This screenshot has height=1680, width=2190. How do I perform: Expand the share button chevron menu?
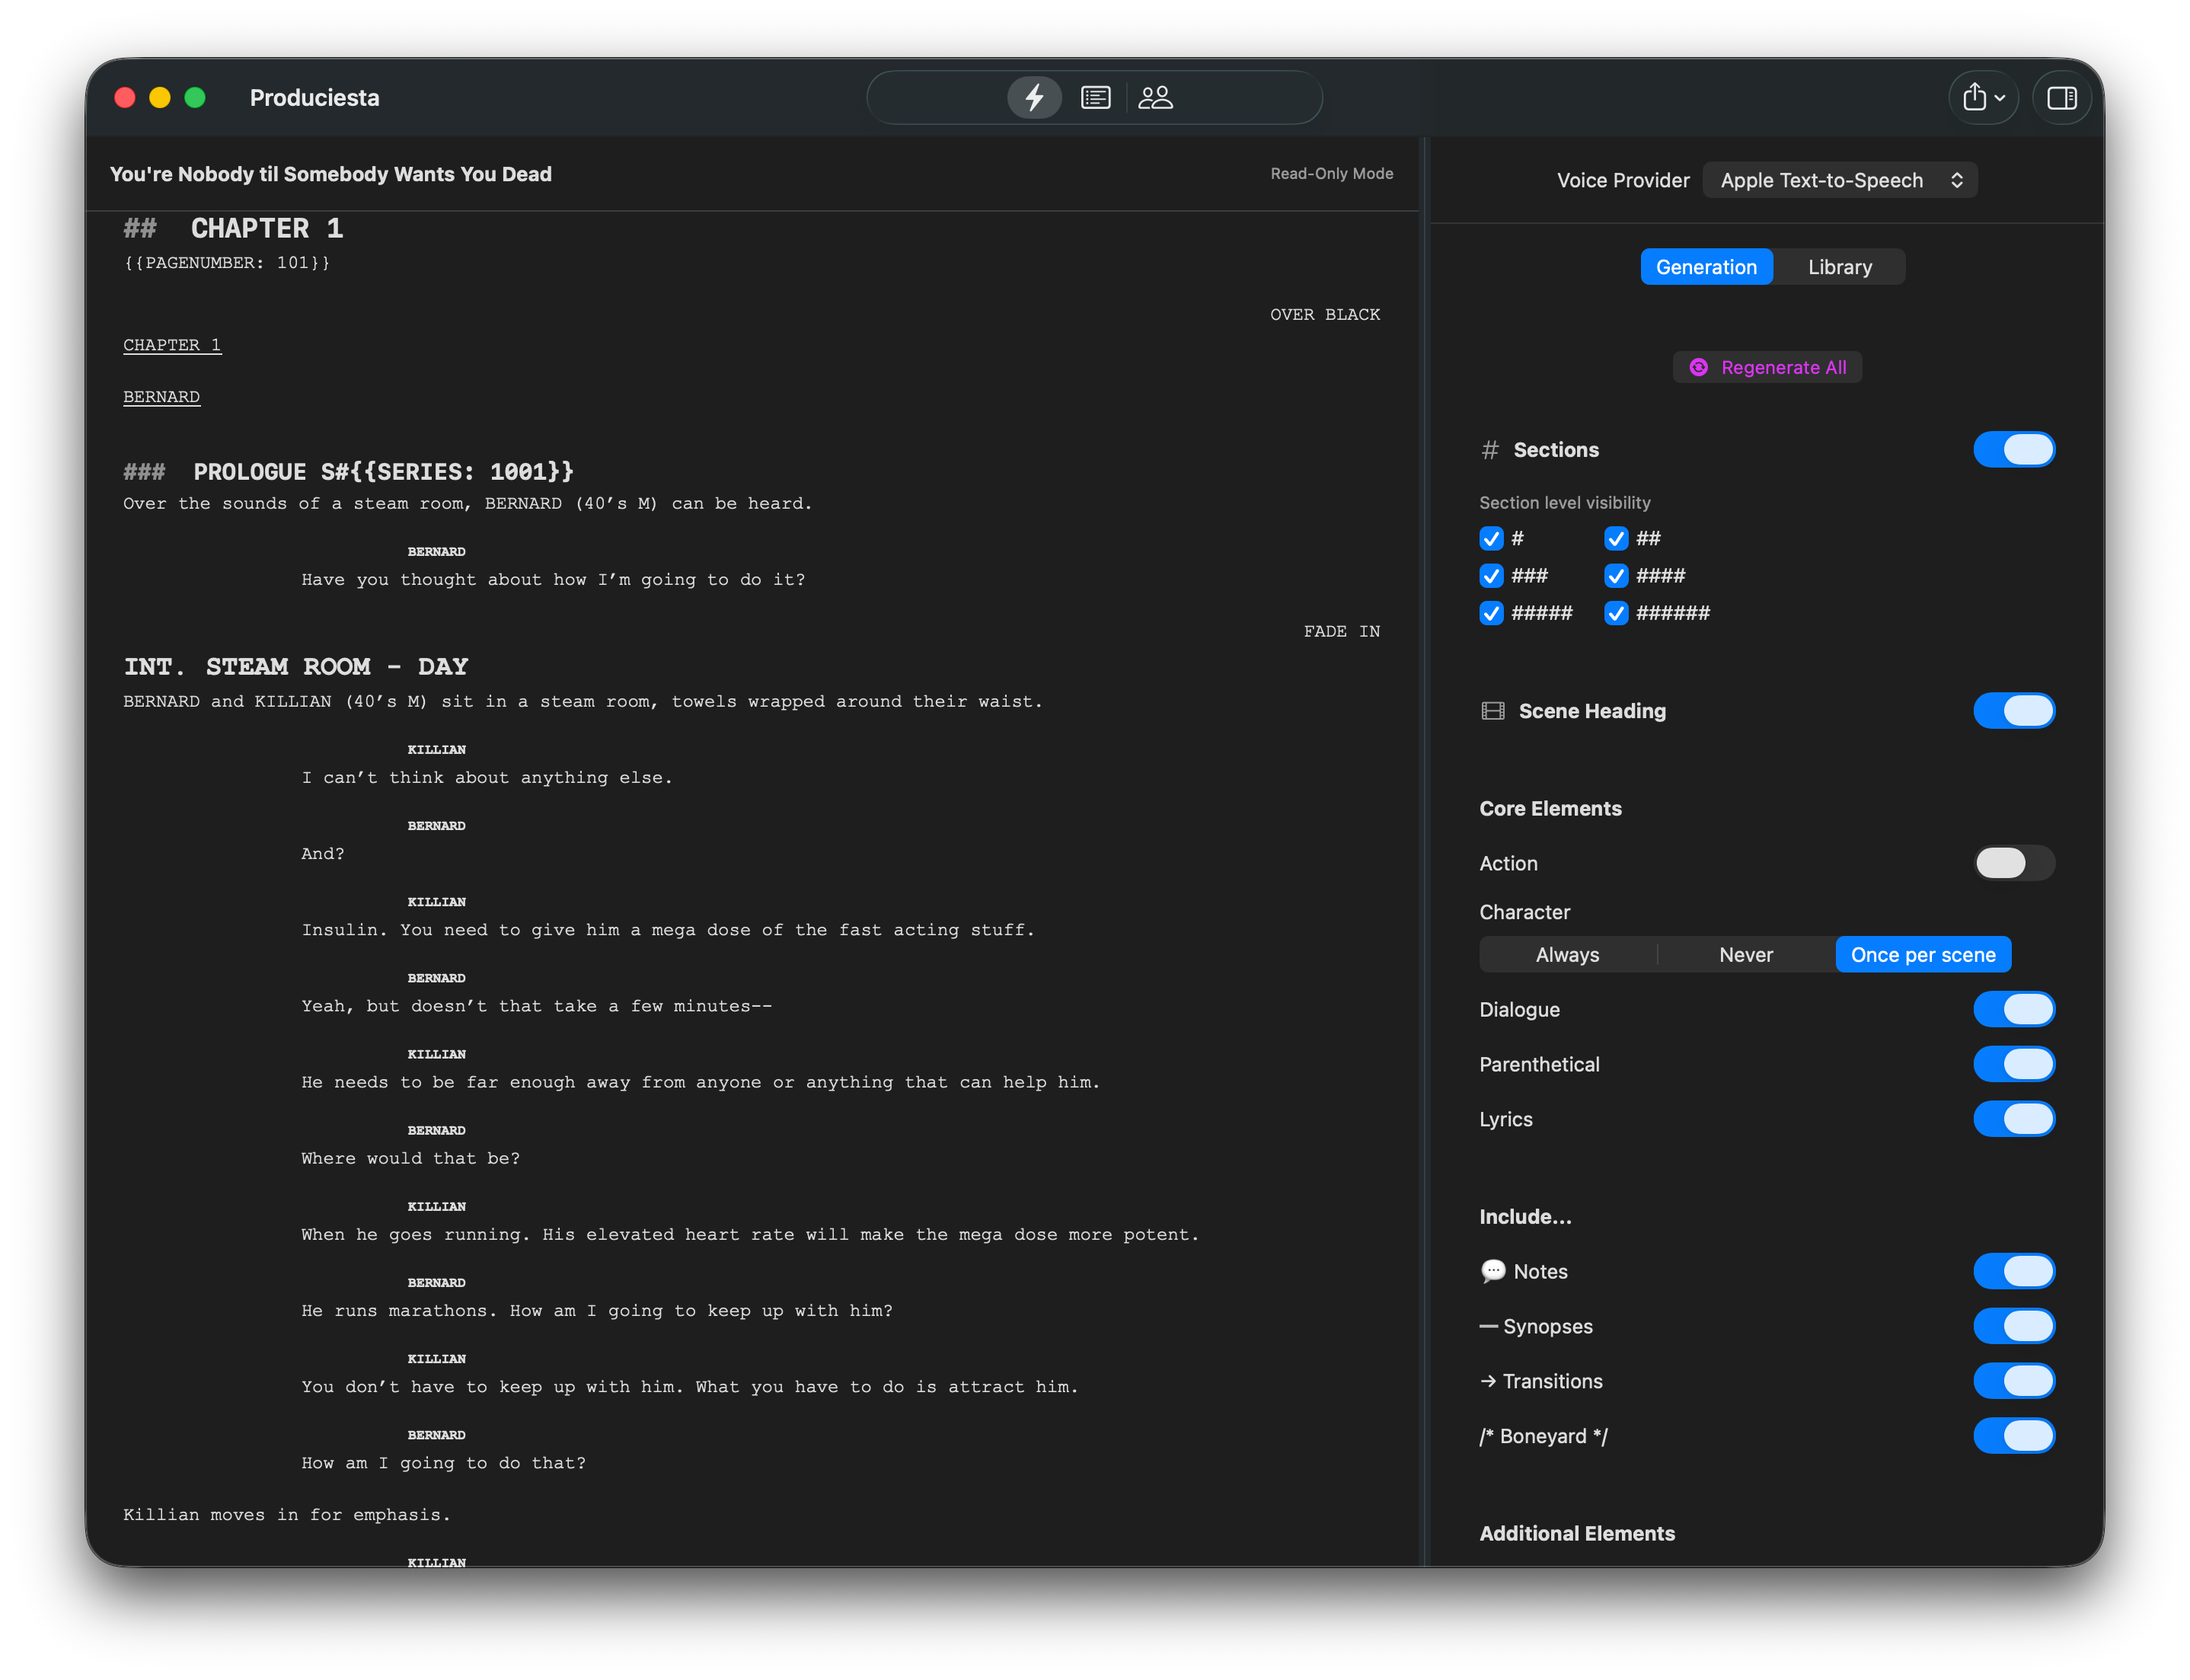point(2000,98)
